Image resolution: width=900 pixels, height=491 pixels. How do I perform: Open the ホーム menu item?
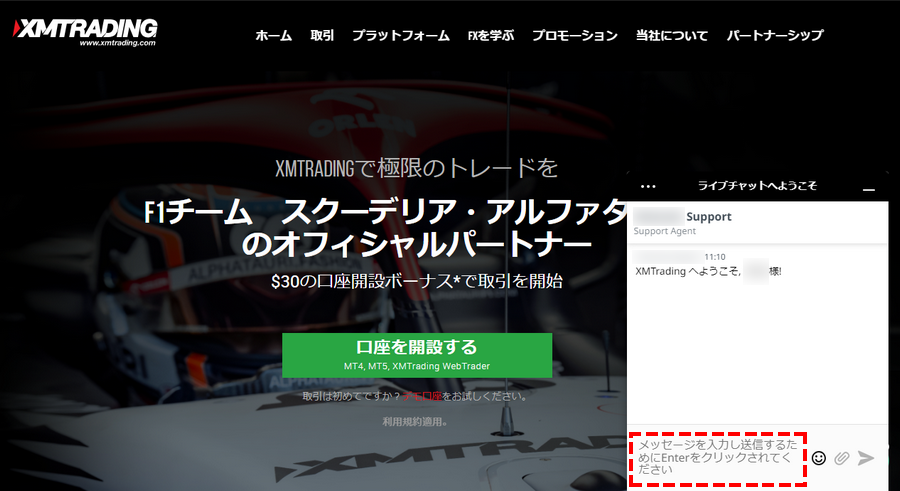(273, 36)
